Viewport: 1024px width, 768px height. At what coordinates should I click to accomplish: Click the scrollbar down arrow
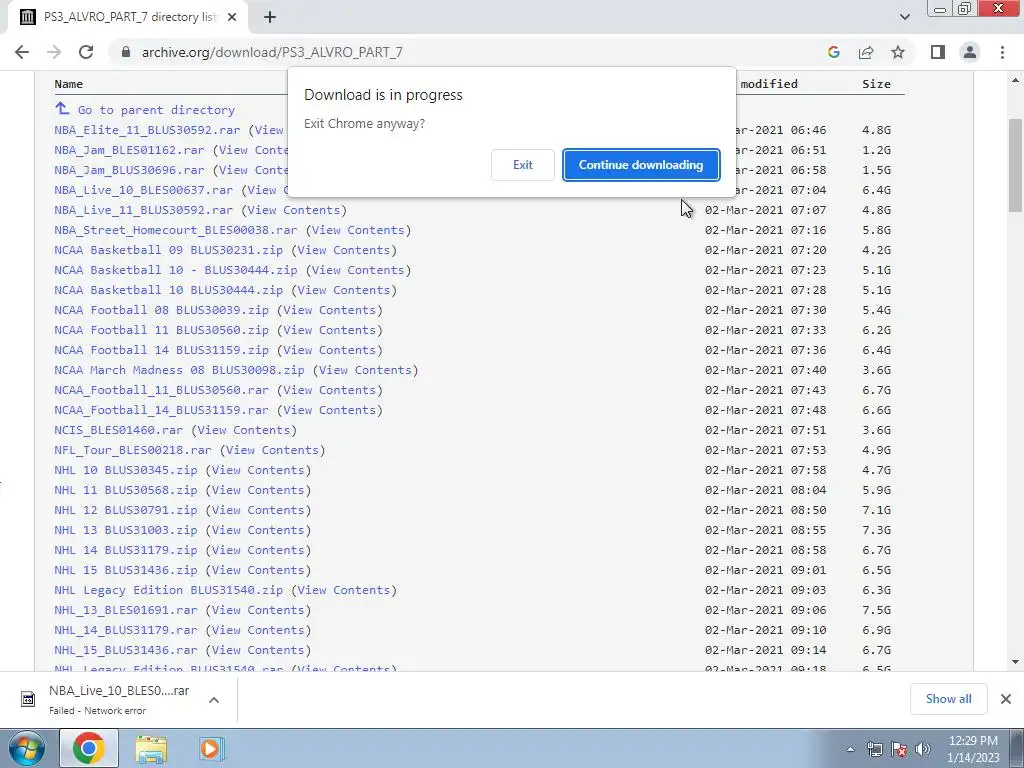1015,662
